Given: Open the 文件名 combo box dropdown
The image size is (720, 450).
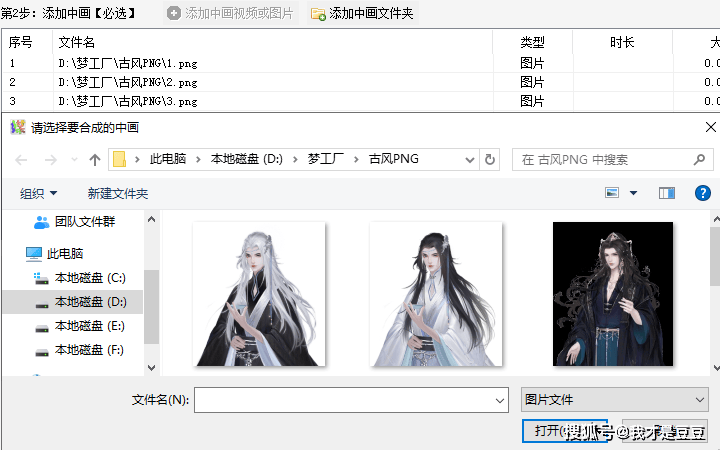Looking at the screenshot, I should 500,400.
